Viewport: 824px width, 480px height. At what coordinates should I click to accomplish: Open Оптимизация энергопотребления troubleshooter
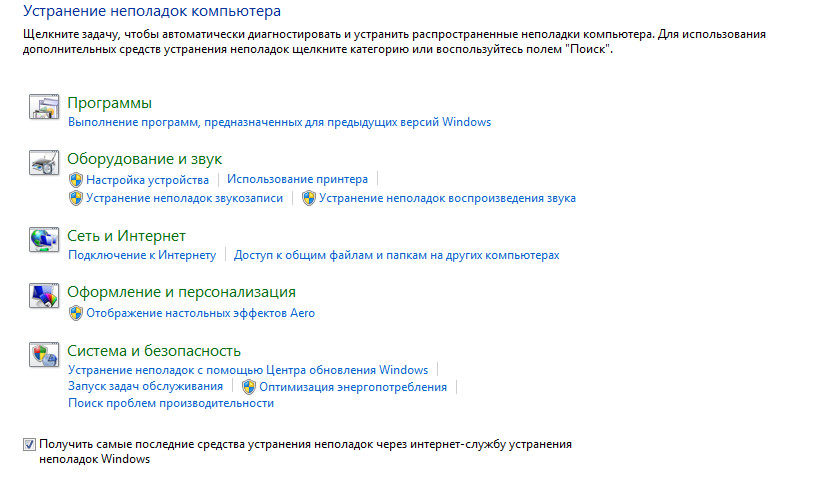coord(353,387)
